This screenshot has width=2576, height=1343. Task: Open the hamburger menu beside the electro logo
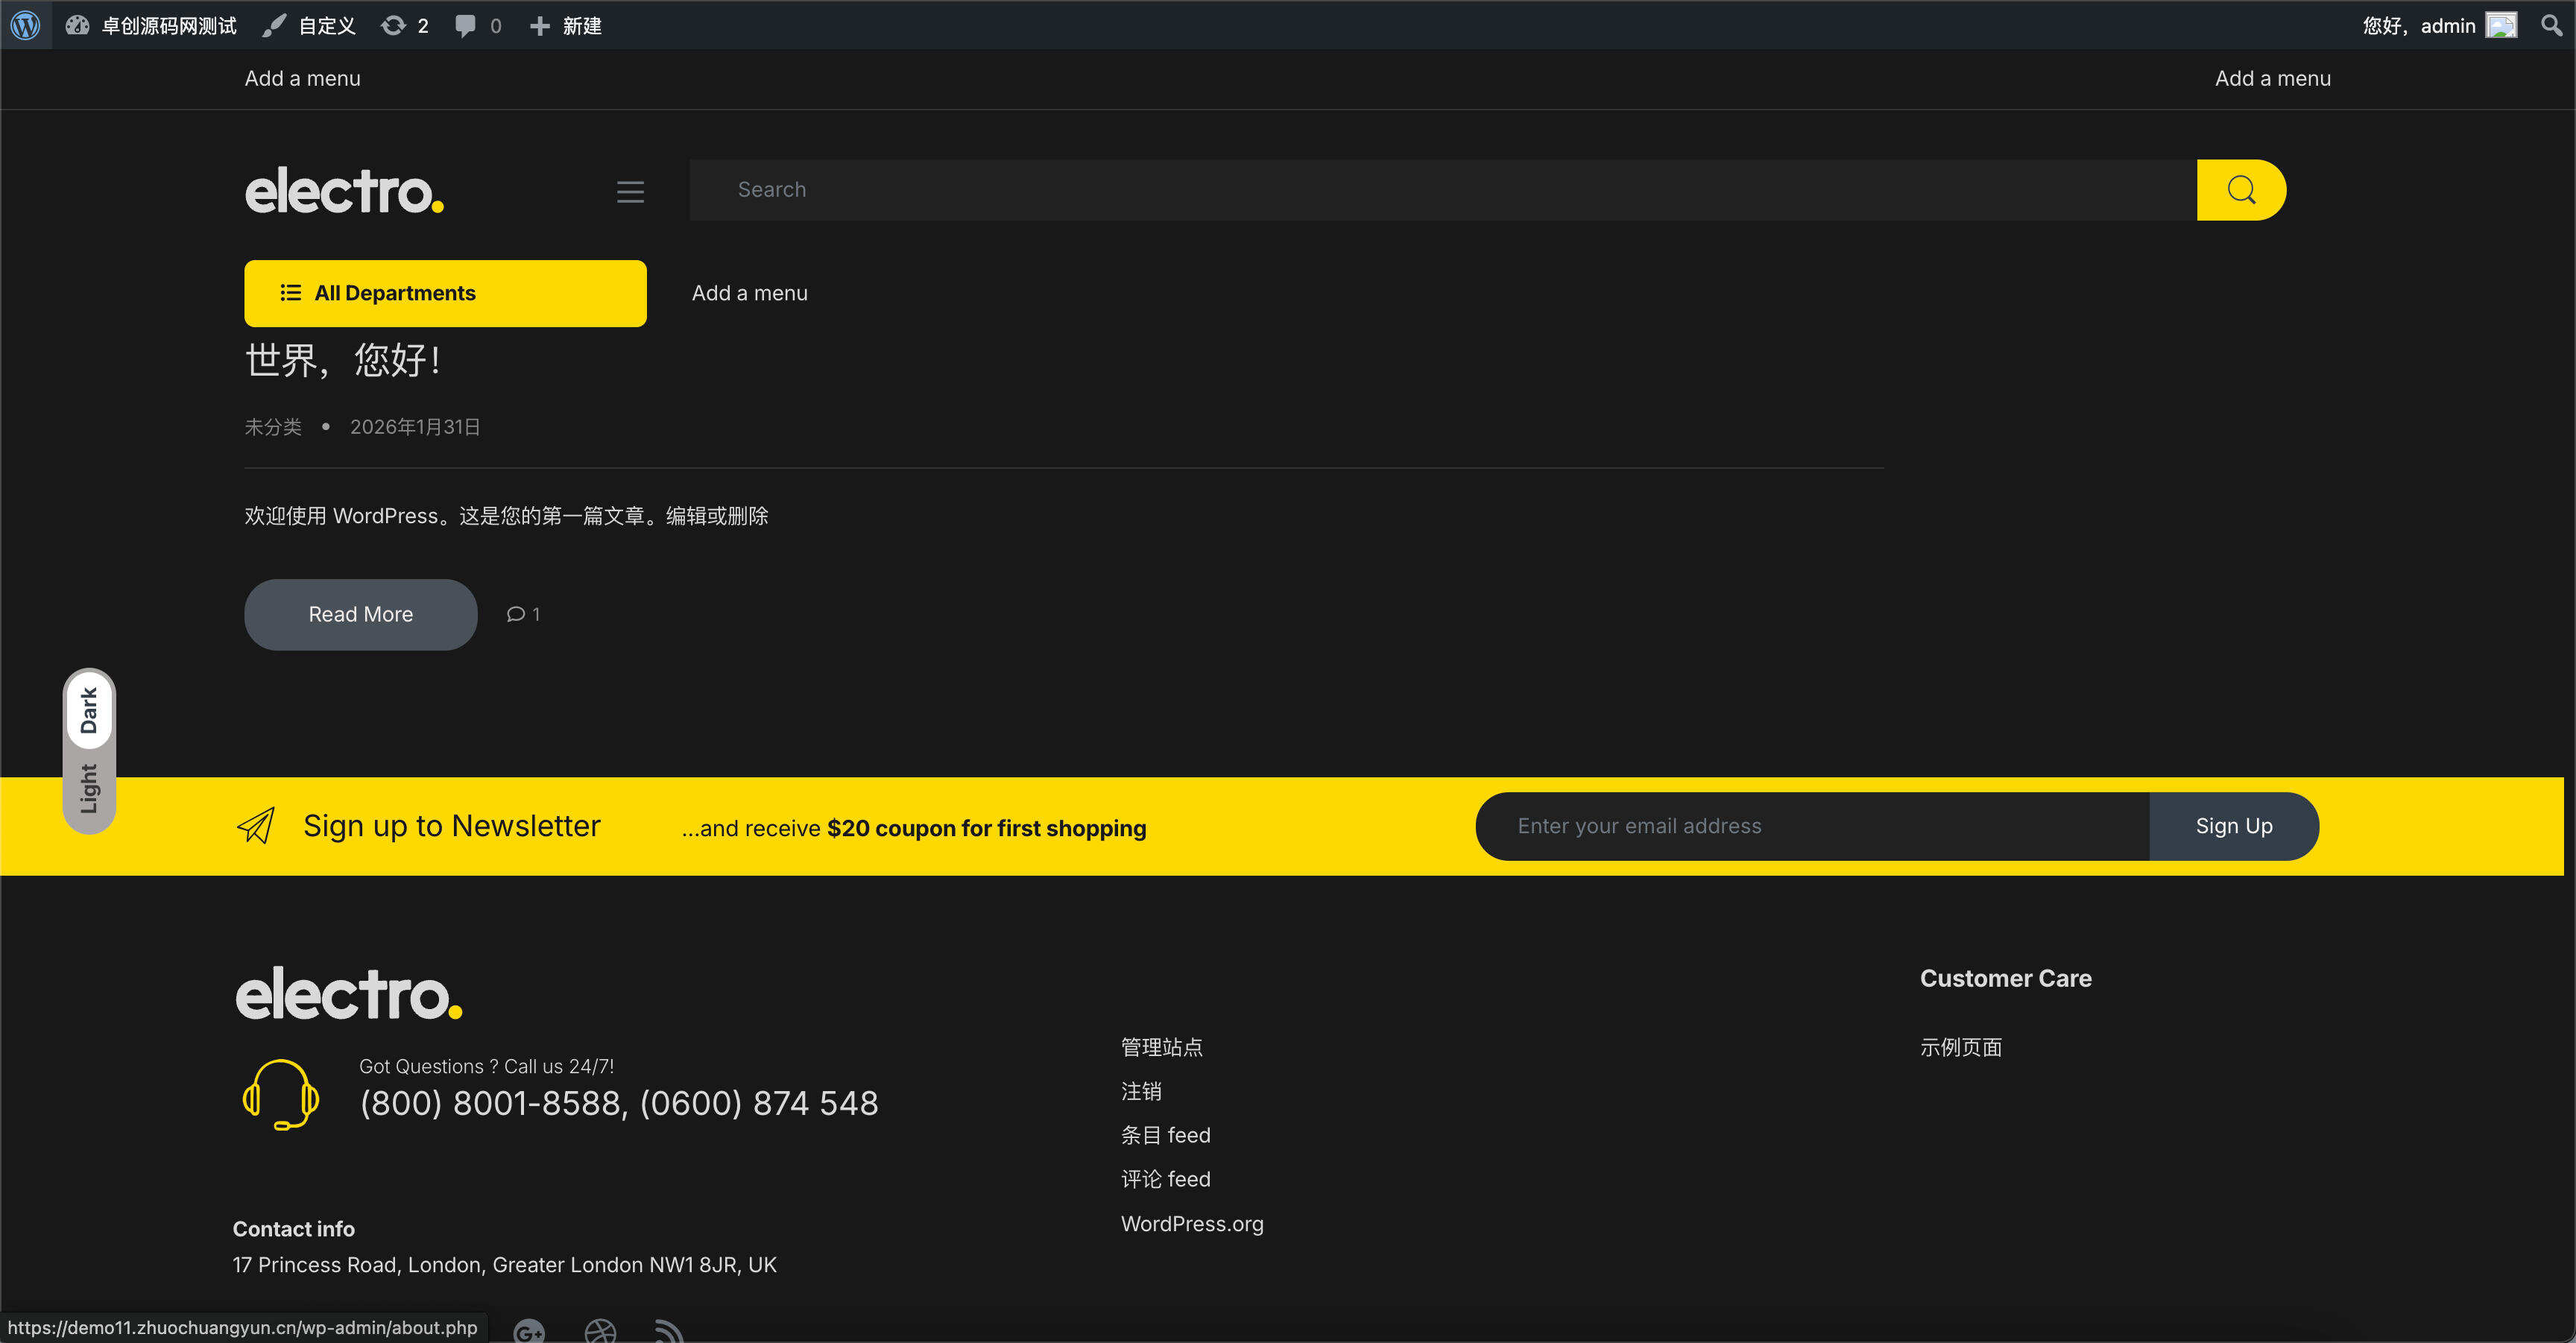[x=630, y=191]
